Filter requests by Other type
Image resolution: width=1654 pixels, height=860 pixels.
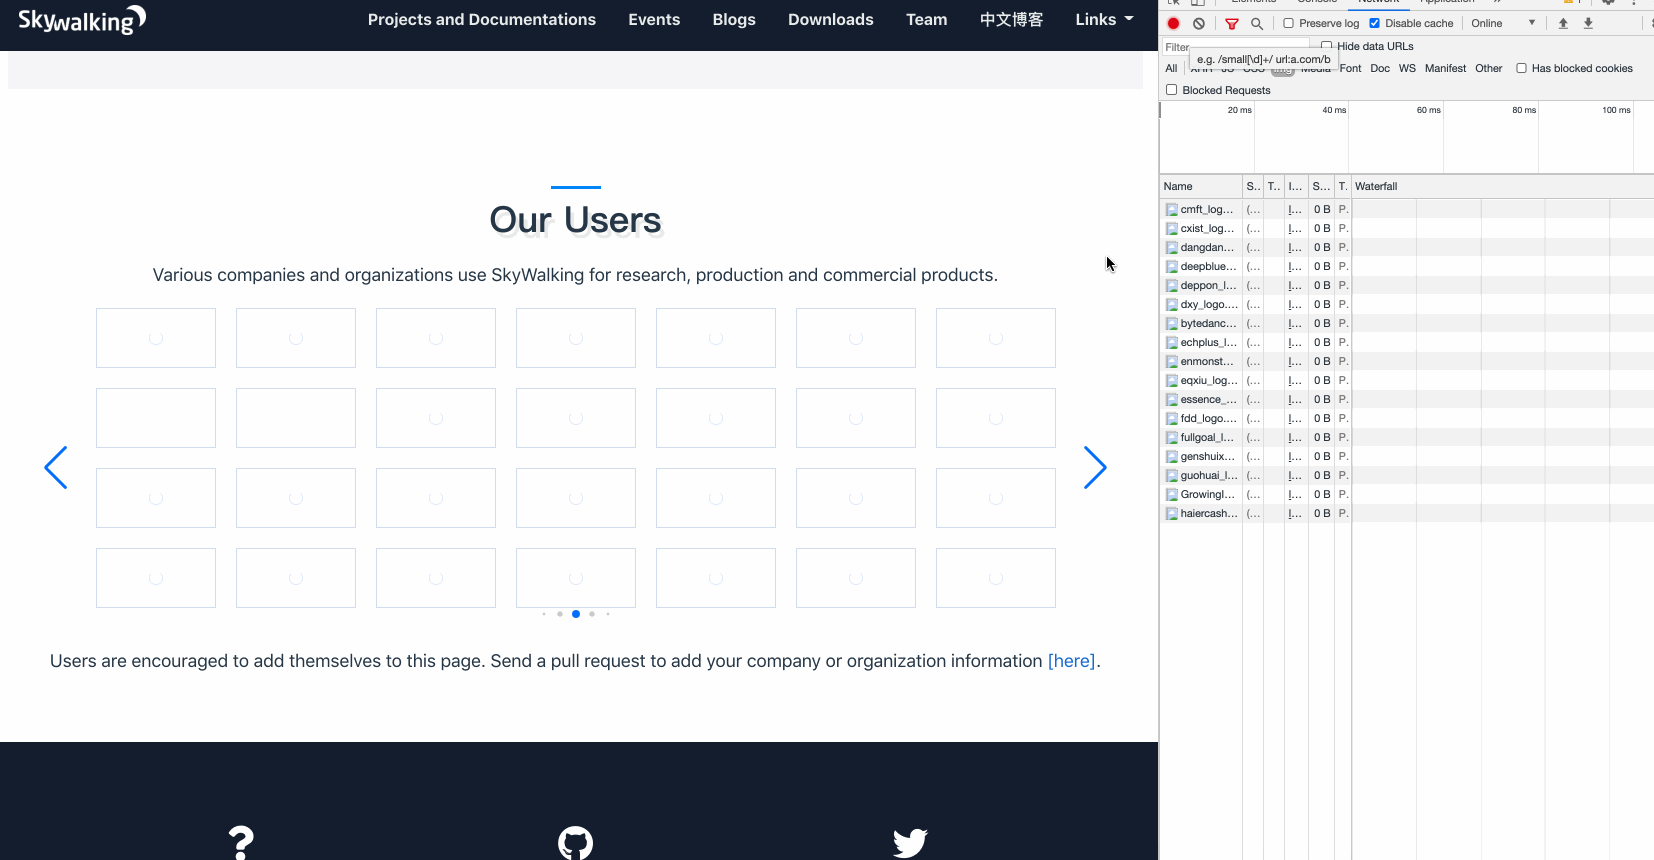pos(1489,68)
